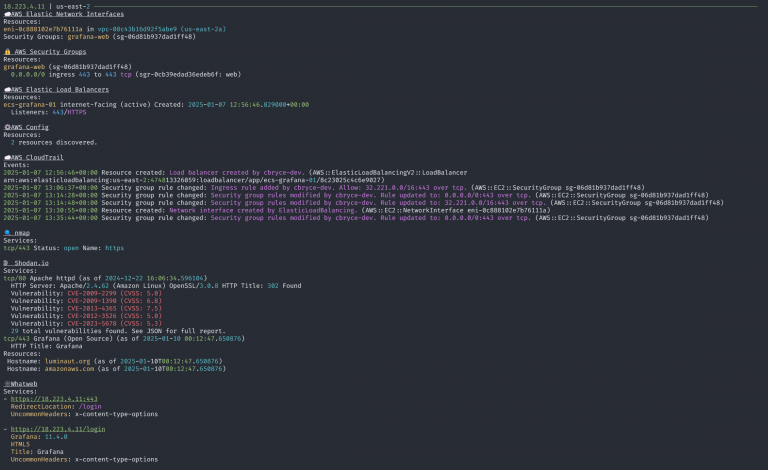Click the '29 total vulnerabilities found' line
The image size is (768, 470).
point(118,331)
